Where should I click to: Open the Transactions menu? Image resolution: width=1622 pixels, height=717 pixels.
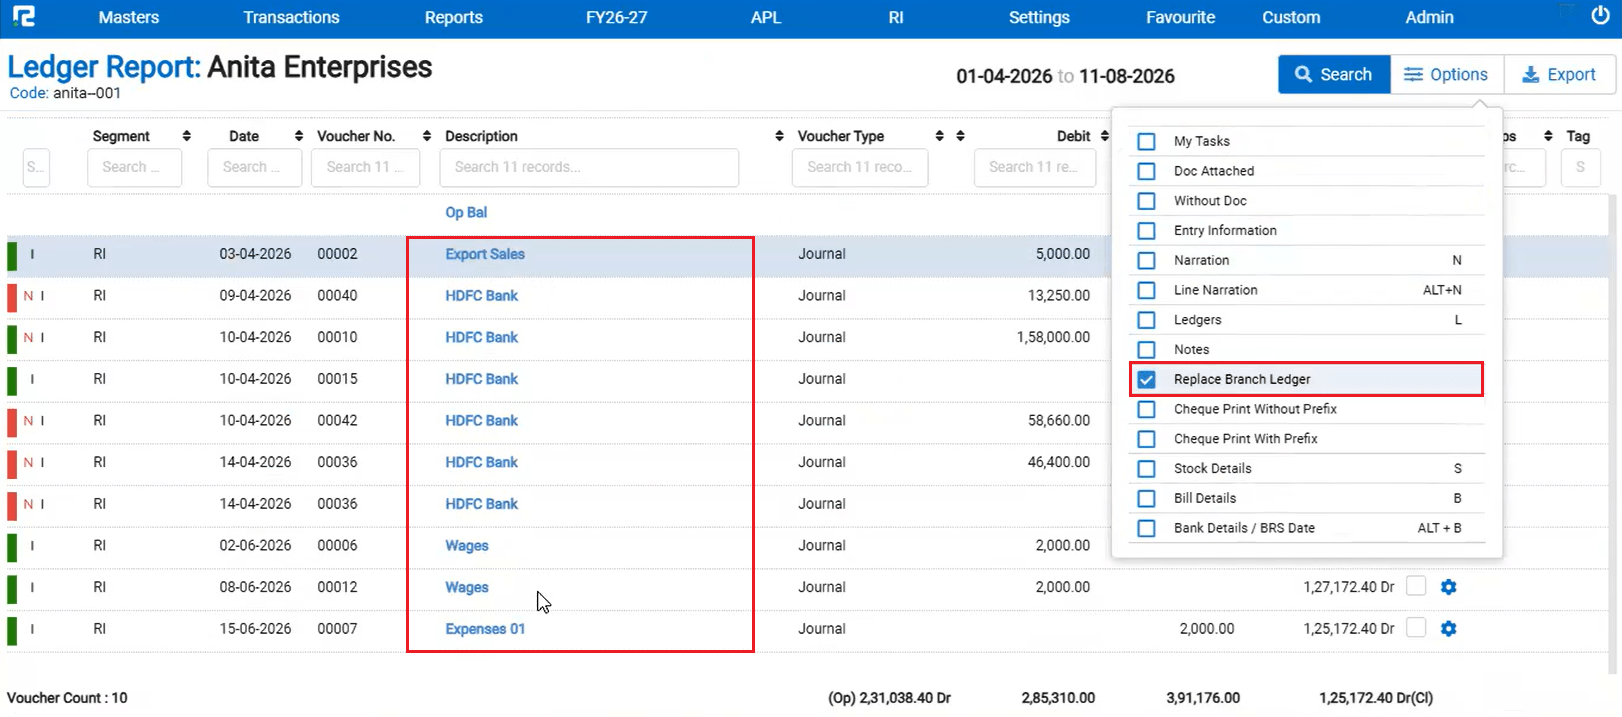[x=291, y=17]
